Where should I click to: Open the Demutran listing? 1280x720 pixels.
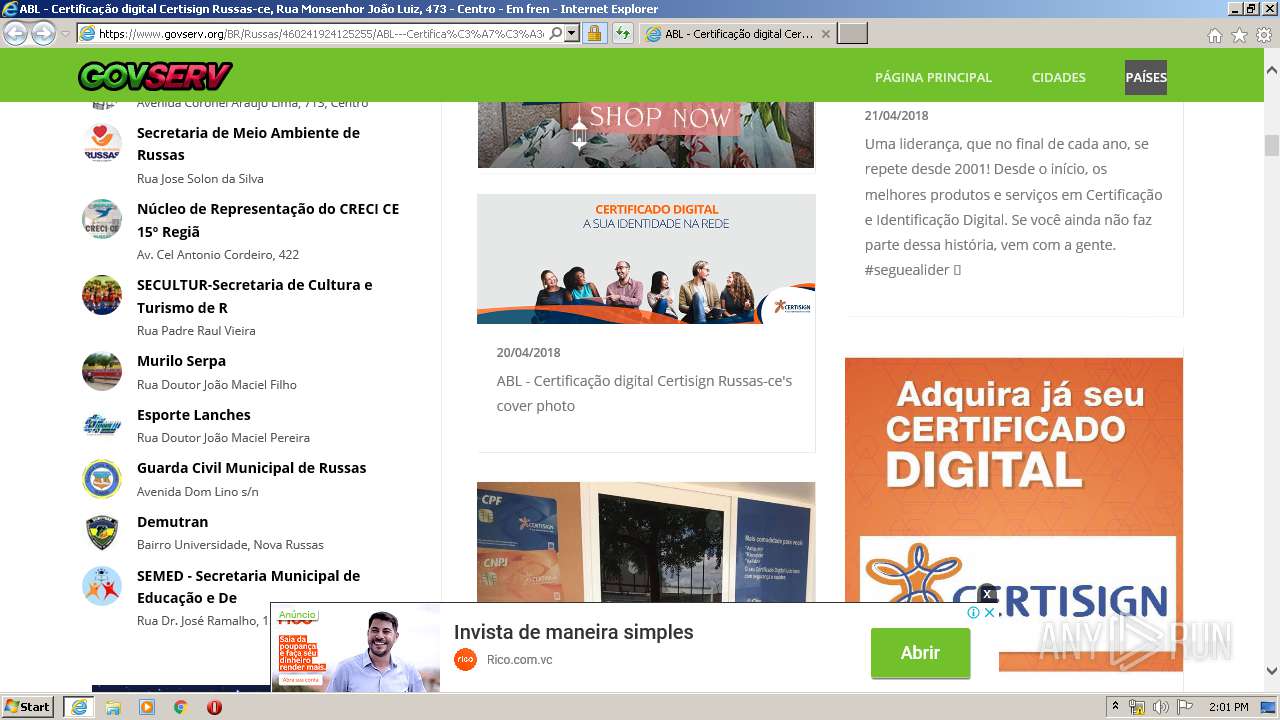click(x=173, y=521)
